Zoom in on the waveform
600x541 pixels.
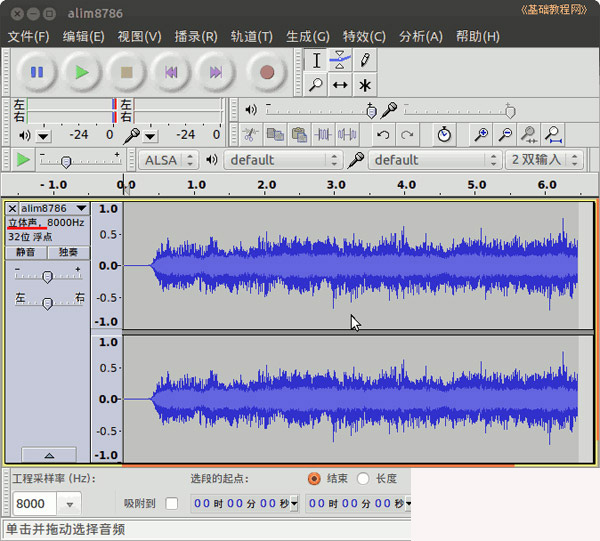pos(481,134)
